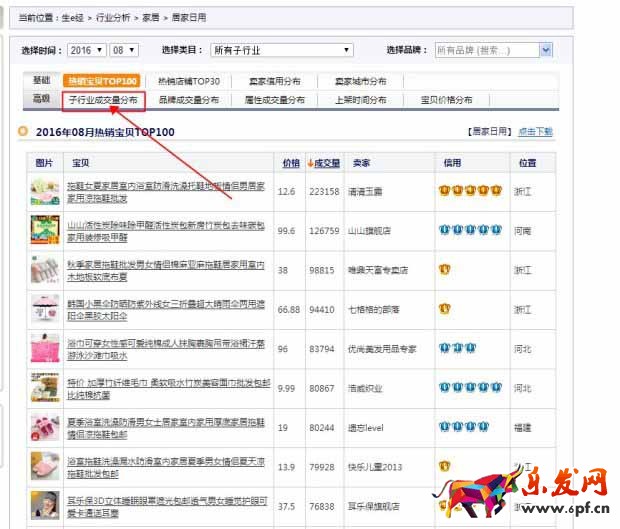Click thumbnail of product priced 66.88
Screen dimensions: 620x529
pos(44,309)
